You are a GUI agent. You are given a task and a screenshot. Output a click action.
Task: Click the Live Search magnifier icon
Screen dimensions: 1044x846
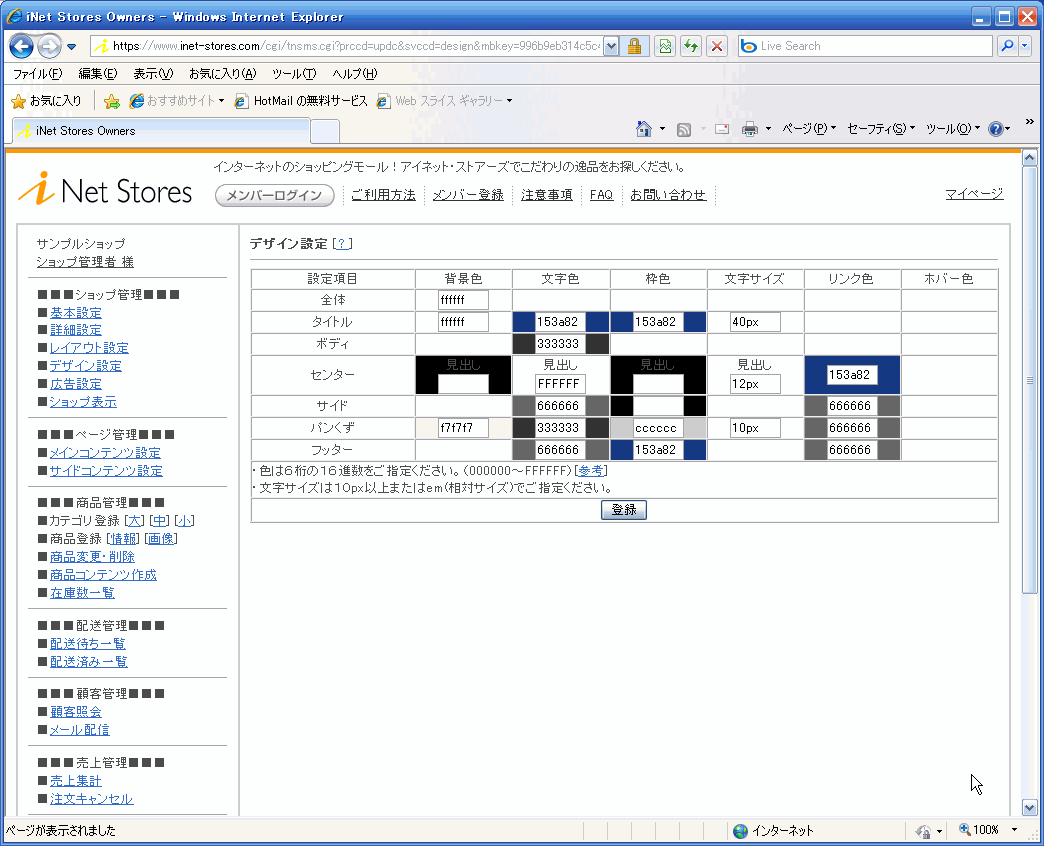(1006, 46)
